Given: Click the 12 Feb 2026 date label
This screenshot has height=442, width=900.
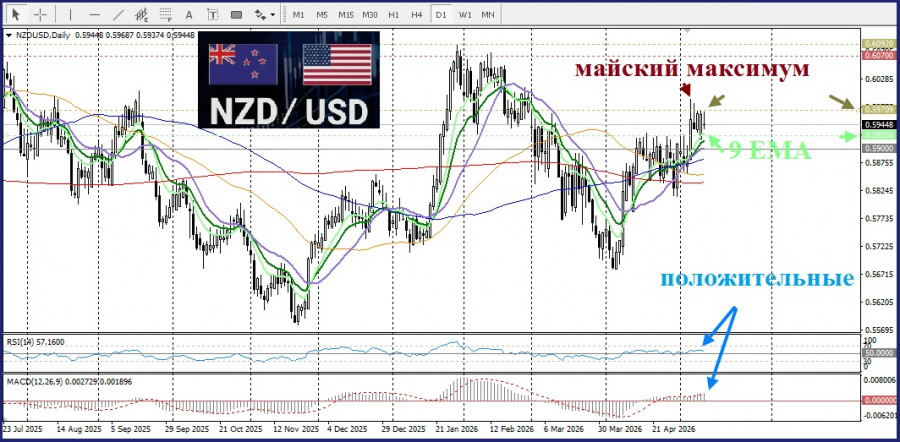Looking at the screenshot, I should pyautogui.click(x=514, y=429).
